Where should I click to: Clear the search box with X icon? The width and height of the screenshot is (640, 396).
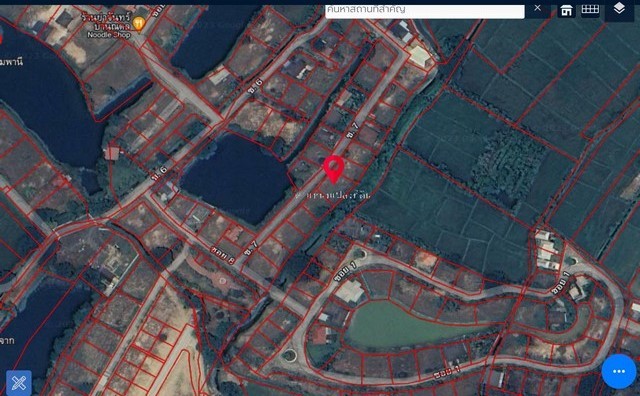tap(538, 8)
